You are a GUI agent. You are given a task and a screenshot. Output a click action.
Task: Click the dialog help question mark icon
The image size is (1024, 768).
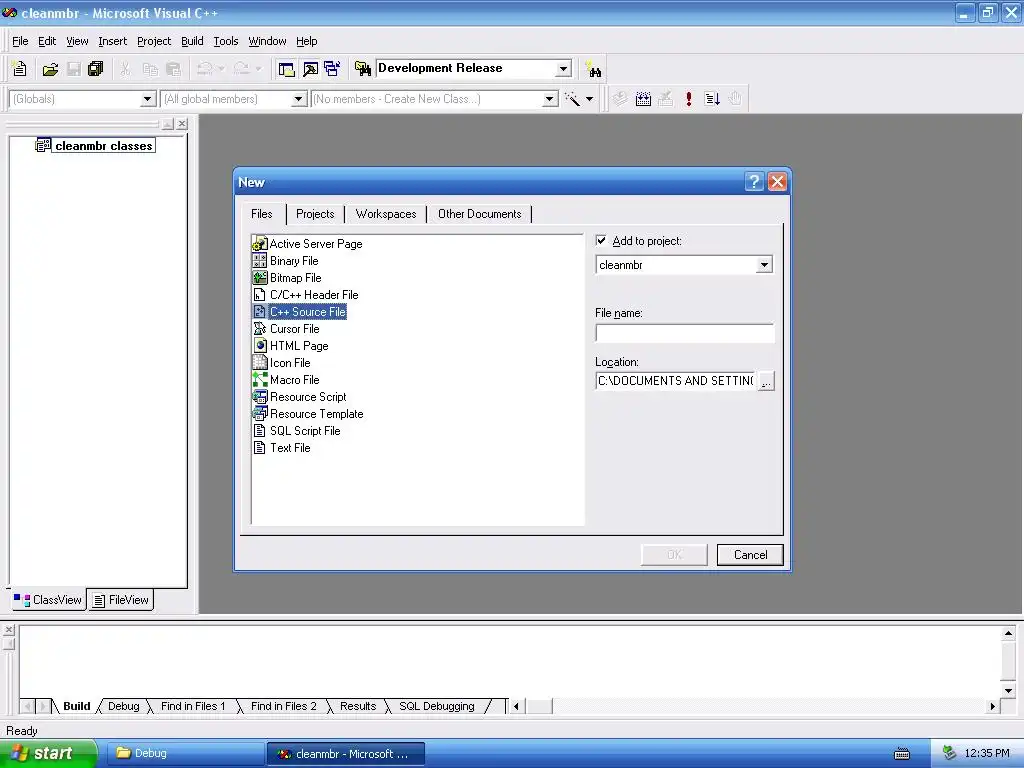(x=754, y=182)
